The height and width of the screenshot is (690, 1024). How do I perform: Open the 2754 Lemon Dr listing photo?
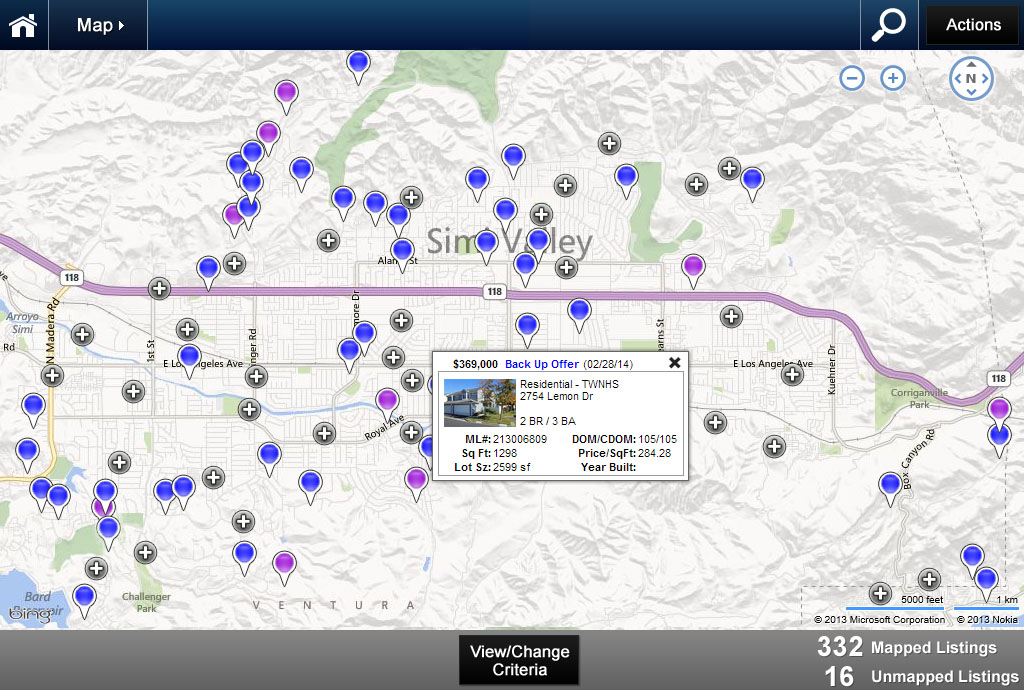(x=479, y=402)
